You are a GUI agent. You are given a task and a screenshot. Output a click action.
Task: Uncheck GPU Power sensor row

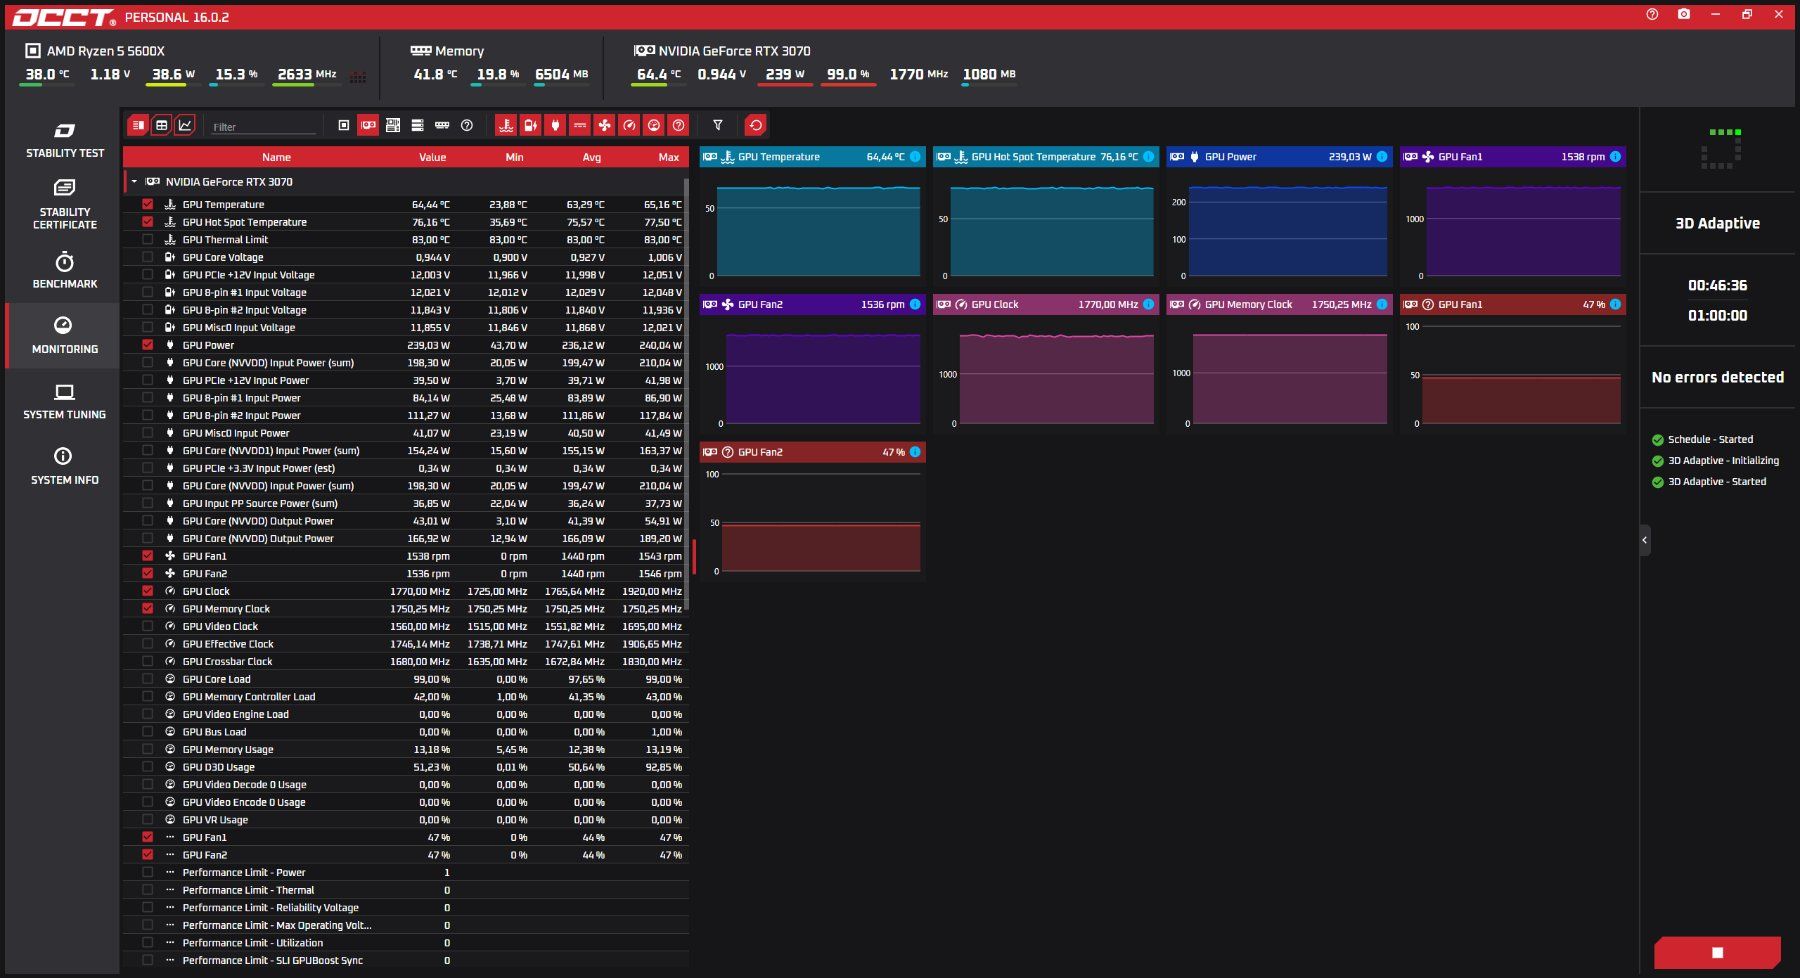[148, 345]
